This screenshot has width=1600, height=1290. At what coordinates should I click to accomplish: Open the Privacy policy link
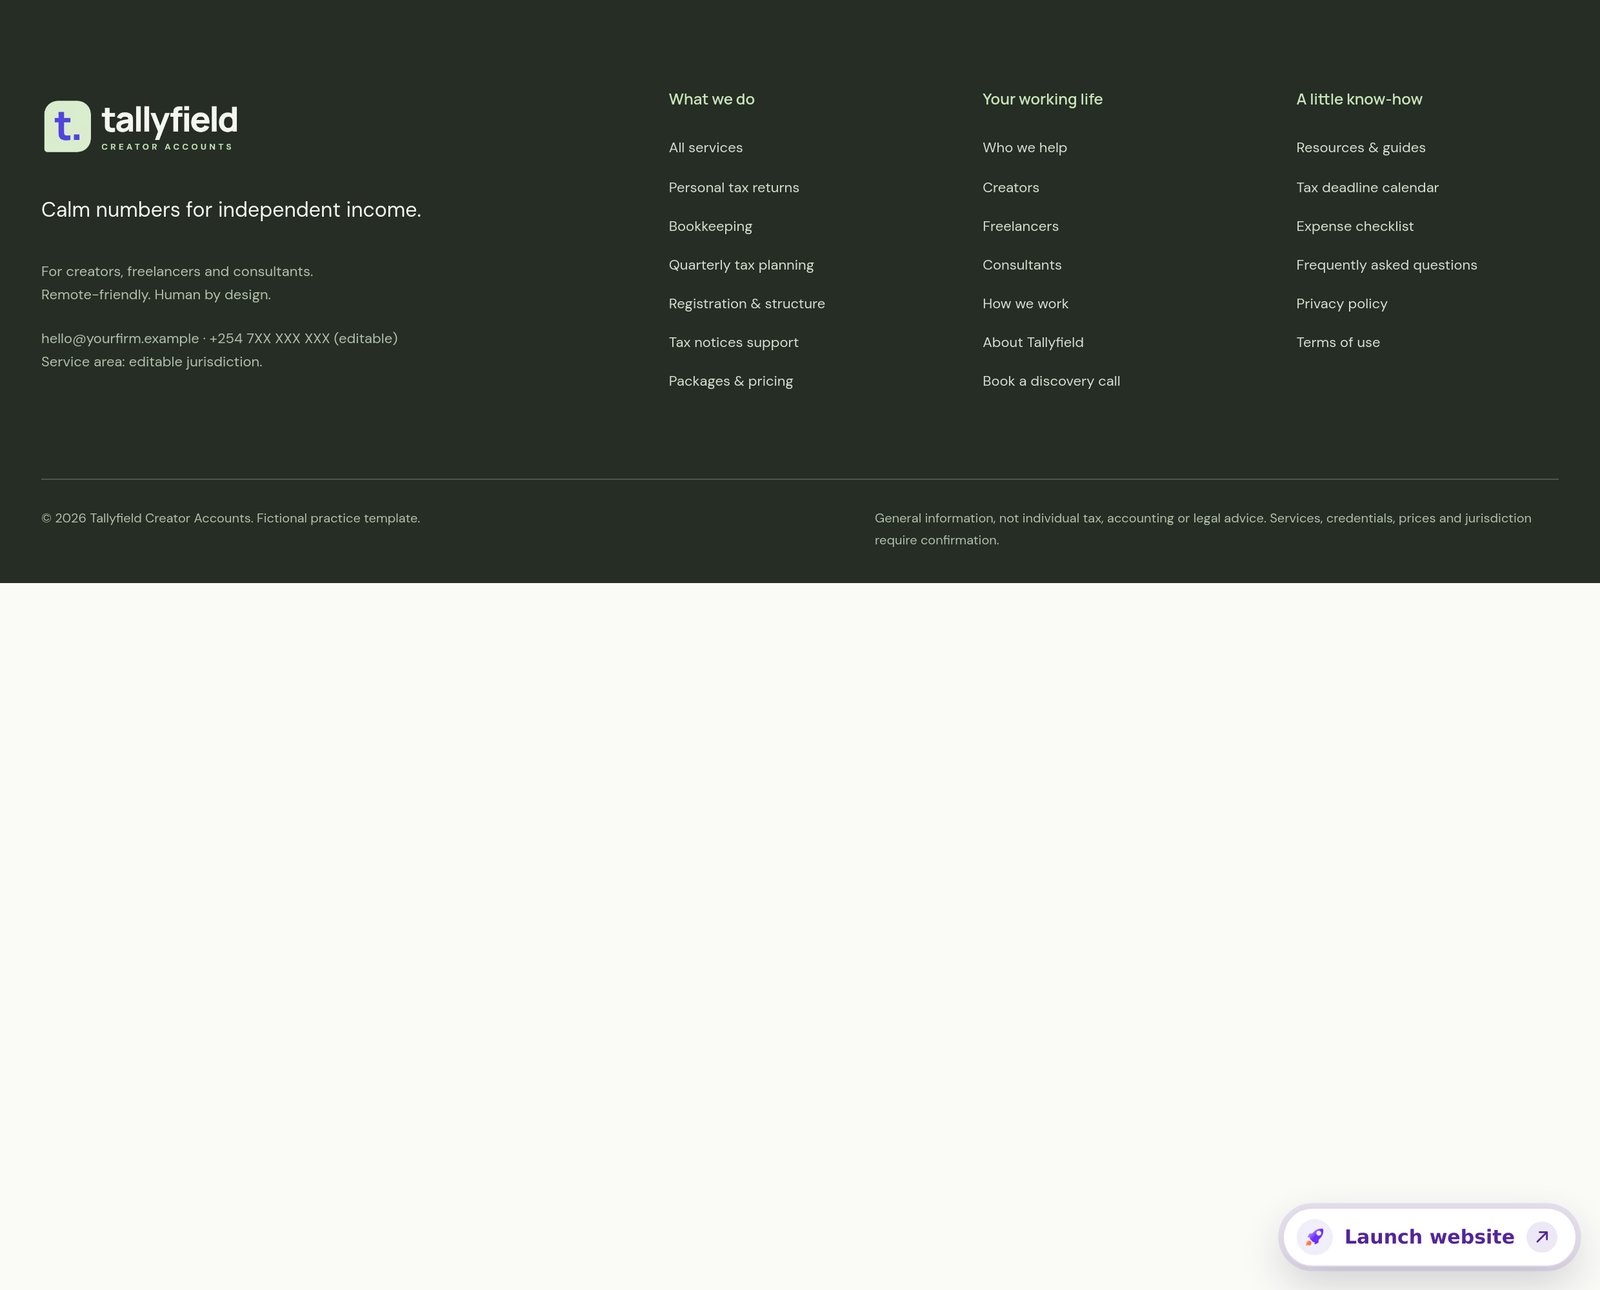coord(1342,304)
